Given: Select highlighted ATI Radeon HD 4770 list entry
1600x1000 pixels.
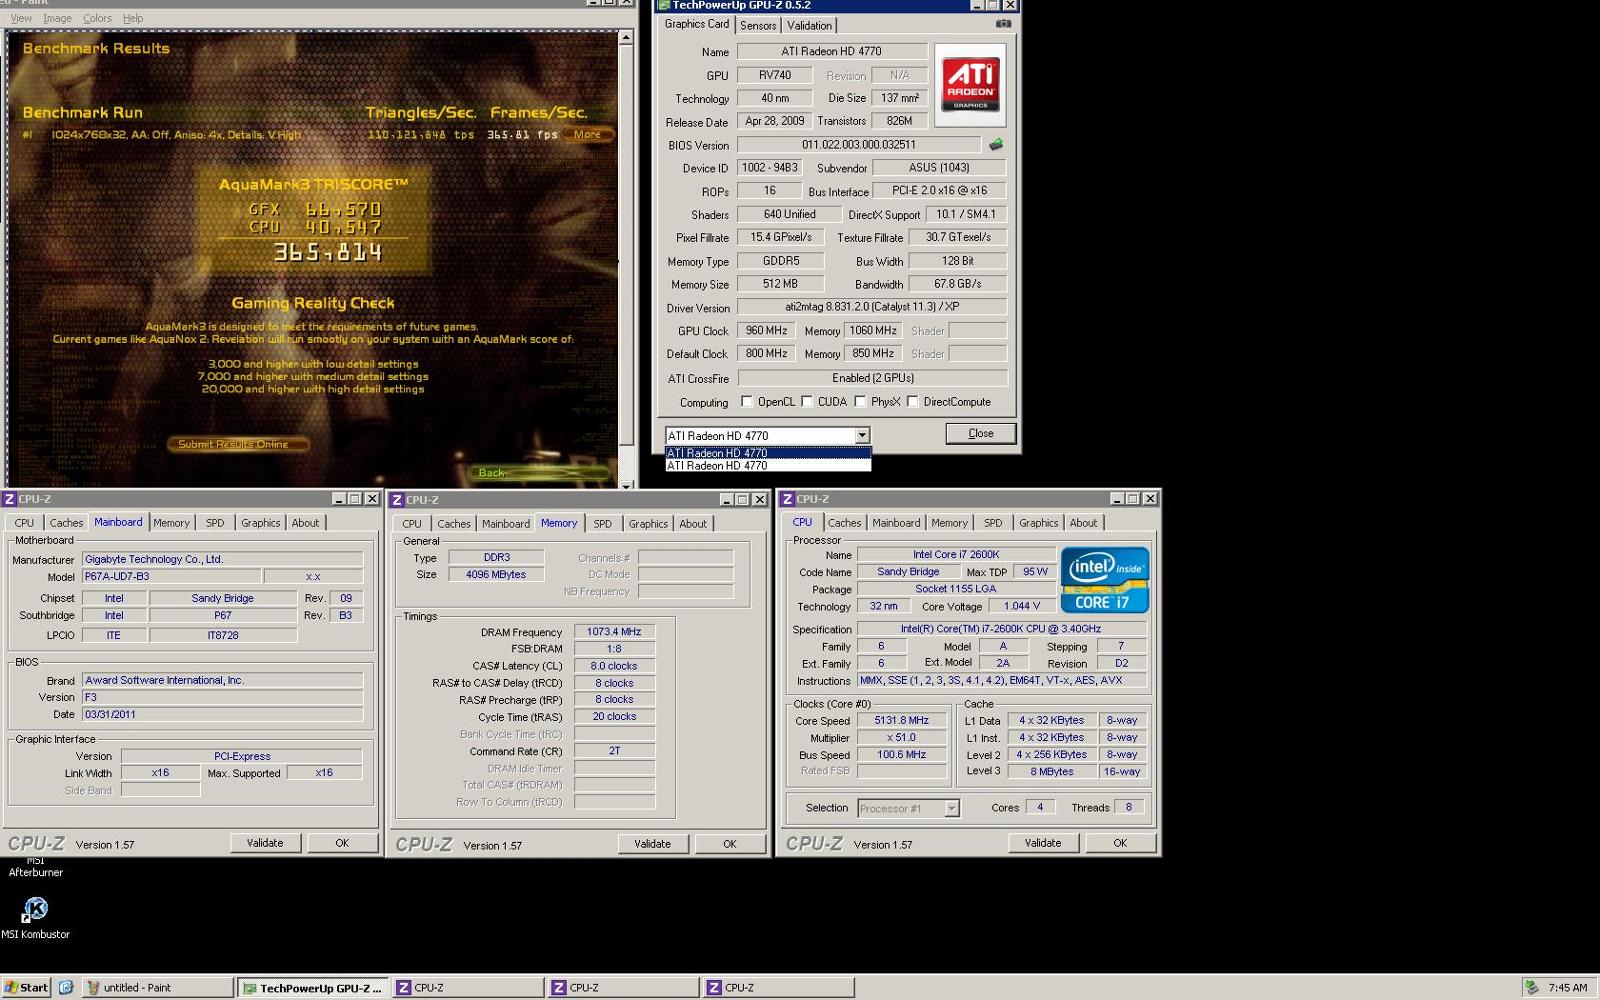Looking at the screenshot, I should (x=768, y=453).
